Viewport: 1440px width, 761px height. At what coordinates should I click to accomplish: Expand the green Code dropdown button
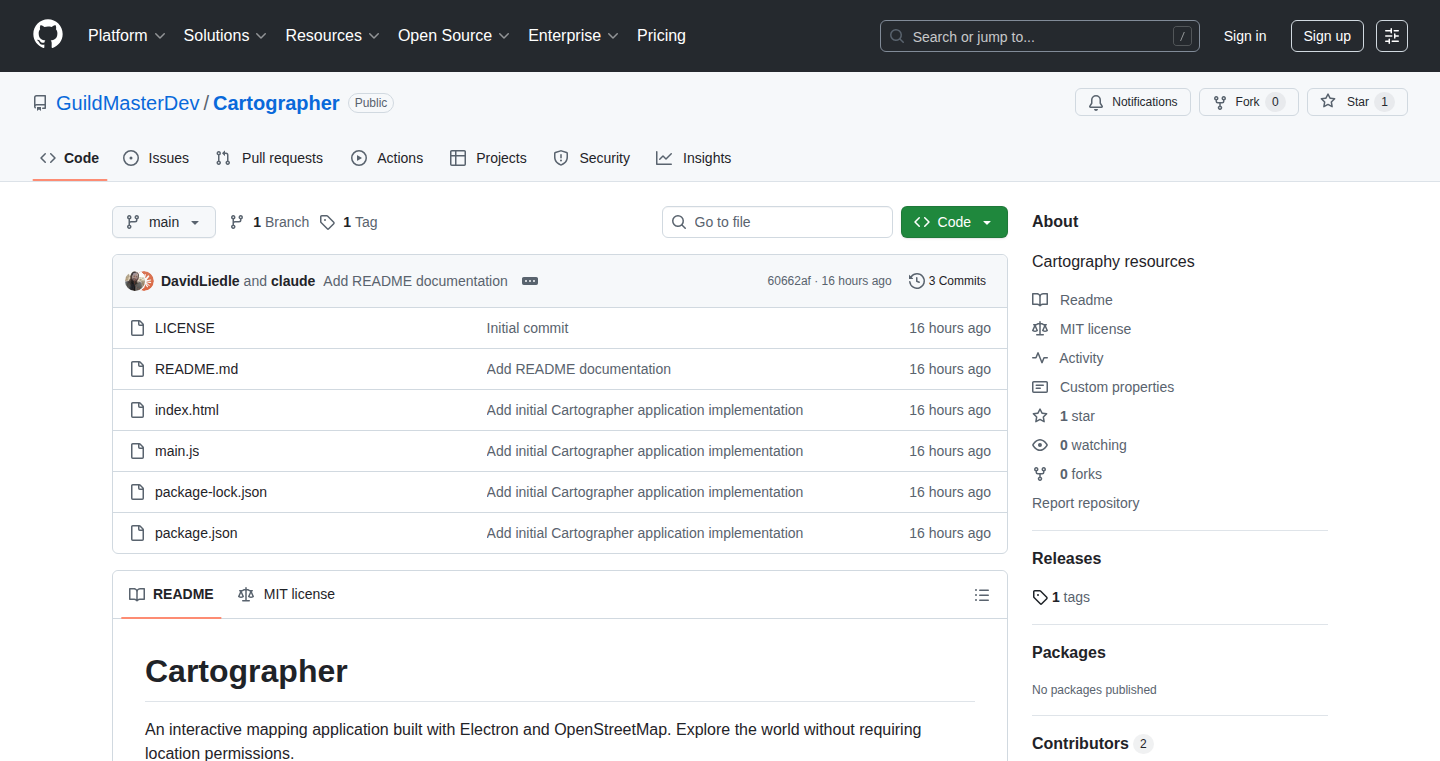[954, 222]
